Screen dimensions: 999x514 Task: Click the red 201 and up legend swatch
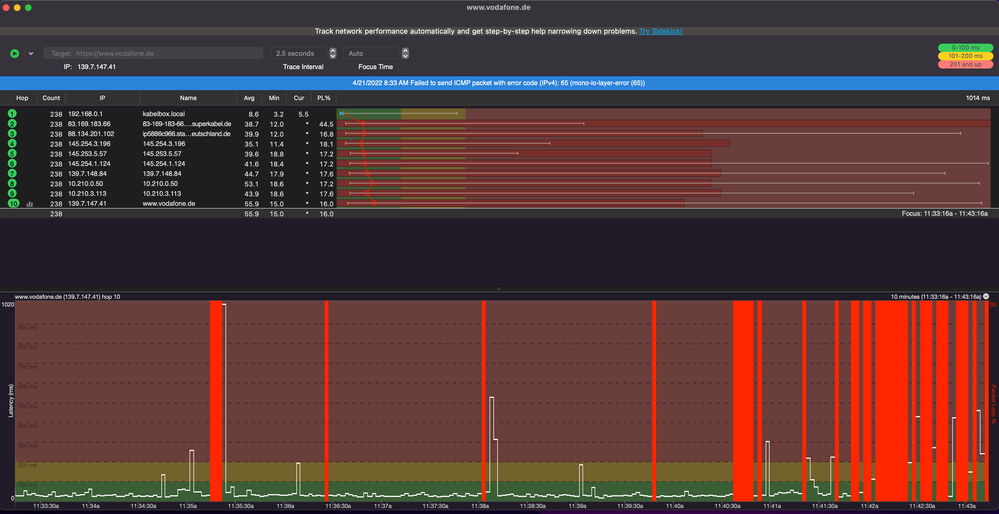tap(966, 64)
